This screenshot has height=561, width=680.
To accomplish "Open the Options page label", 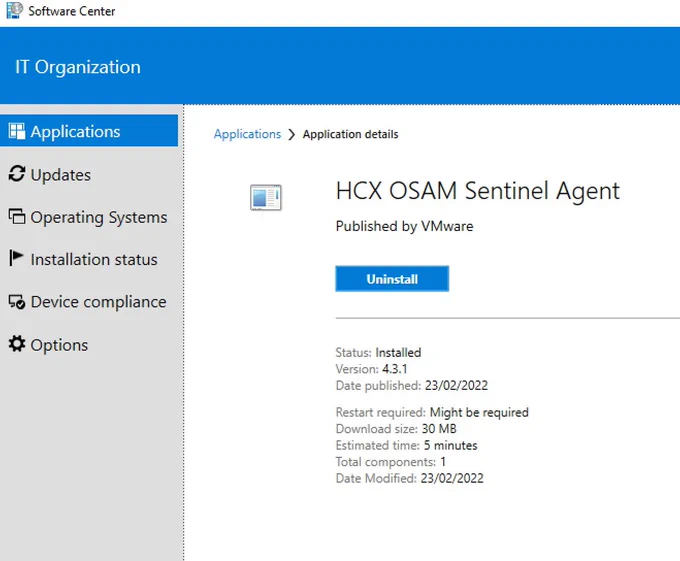I will click(x=59, y=345).
